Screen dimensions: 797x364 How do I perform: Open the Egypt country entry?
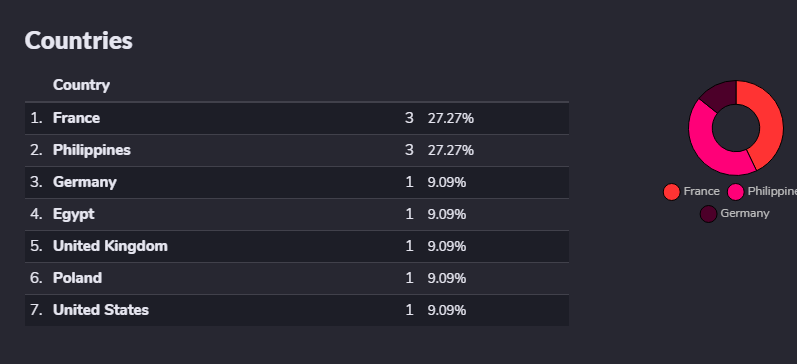(74, 215)
